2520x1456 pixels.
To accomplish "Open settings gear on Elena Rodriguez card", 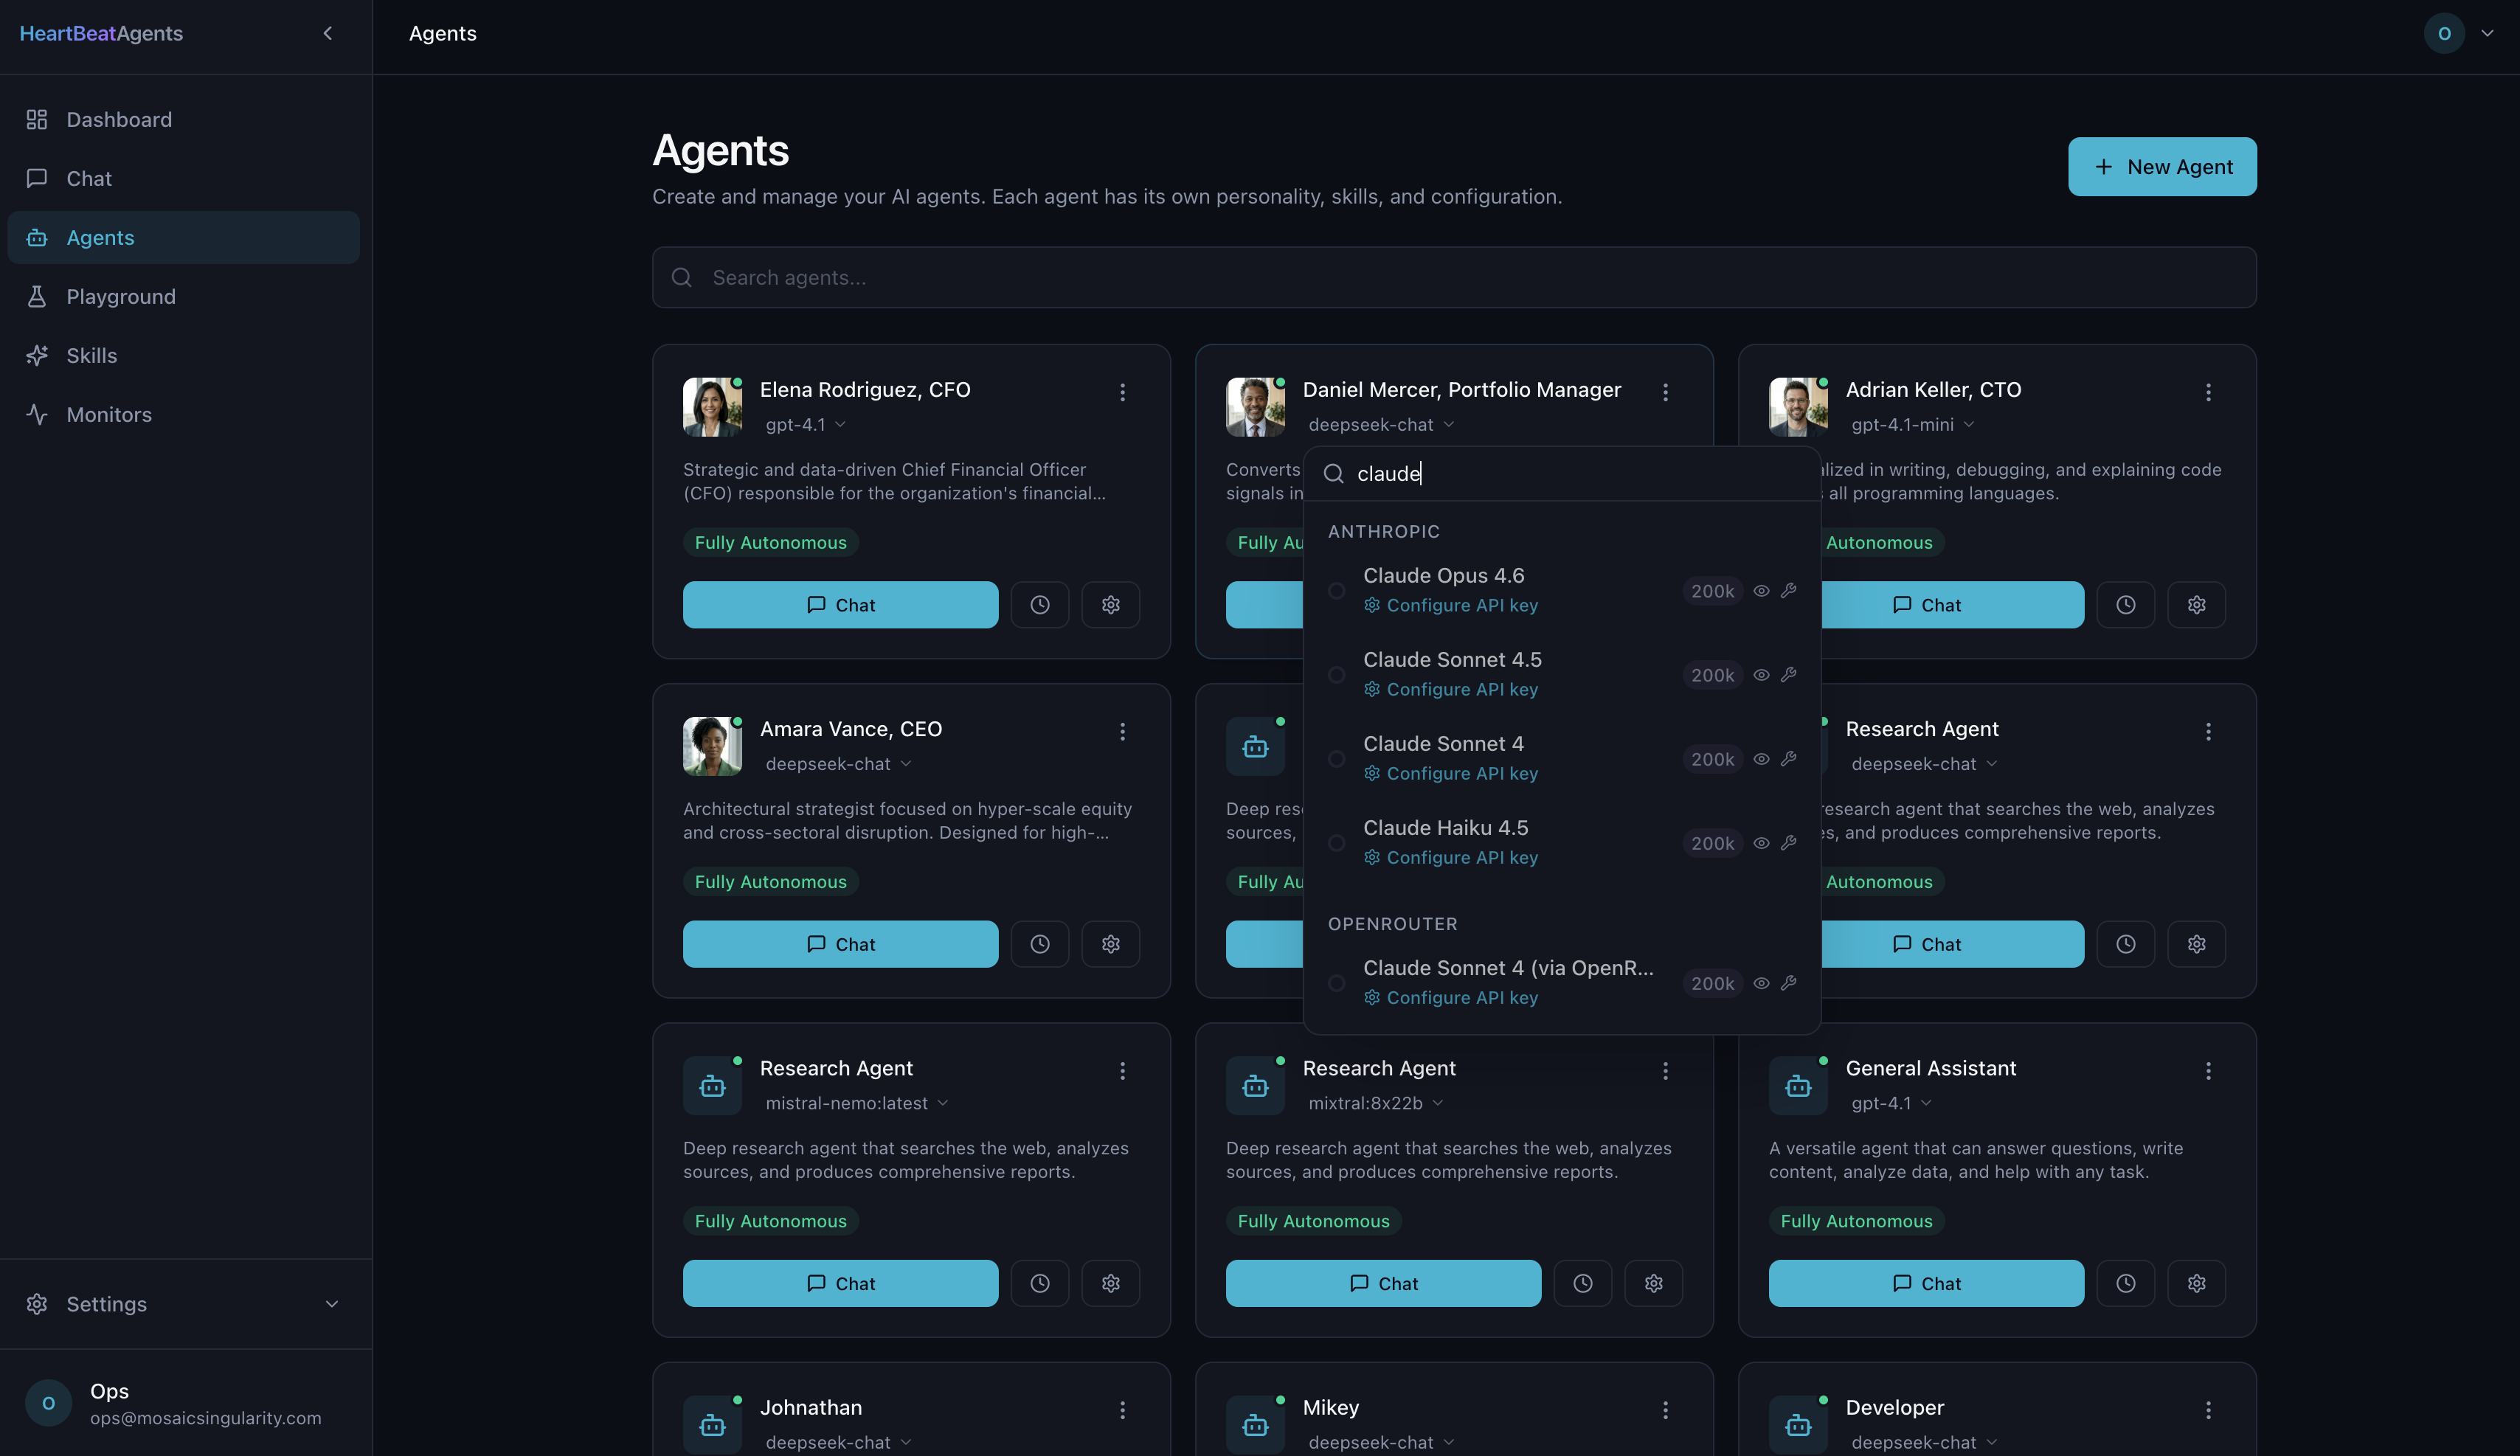I will point(1111,605).
